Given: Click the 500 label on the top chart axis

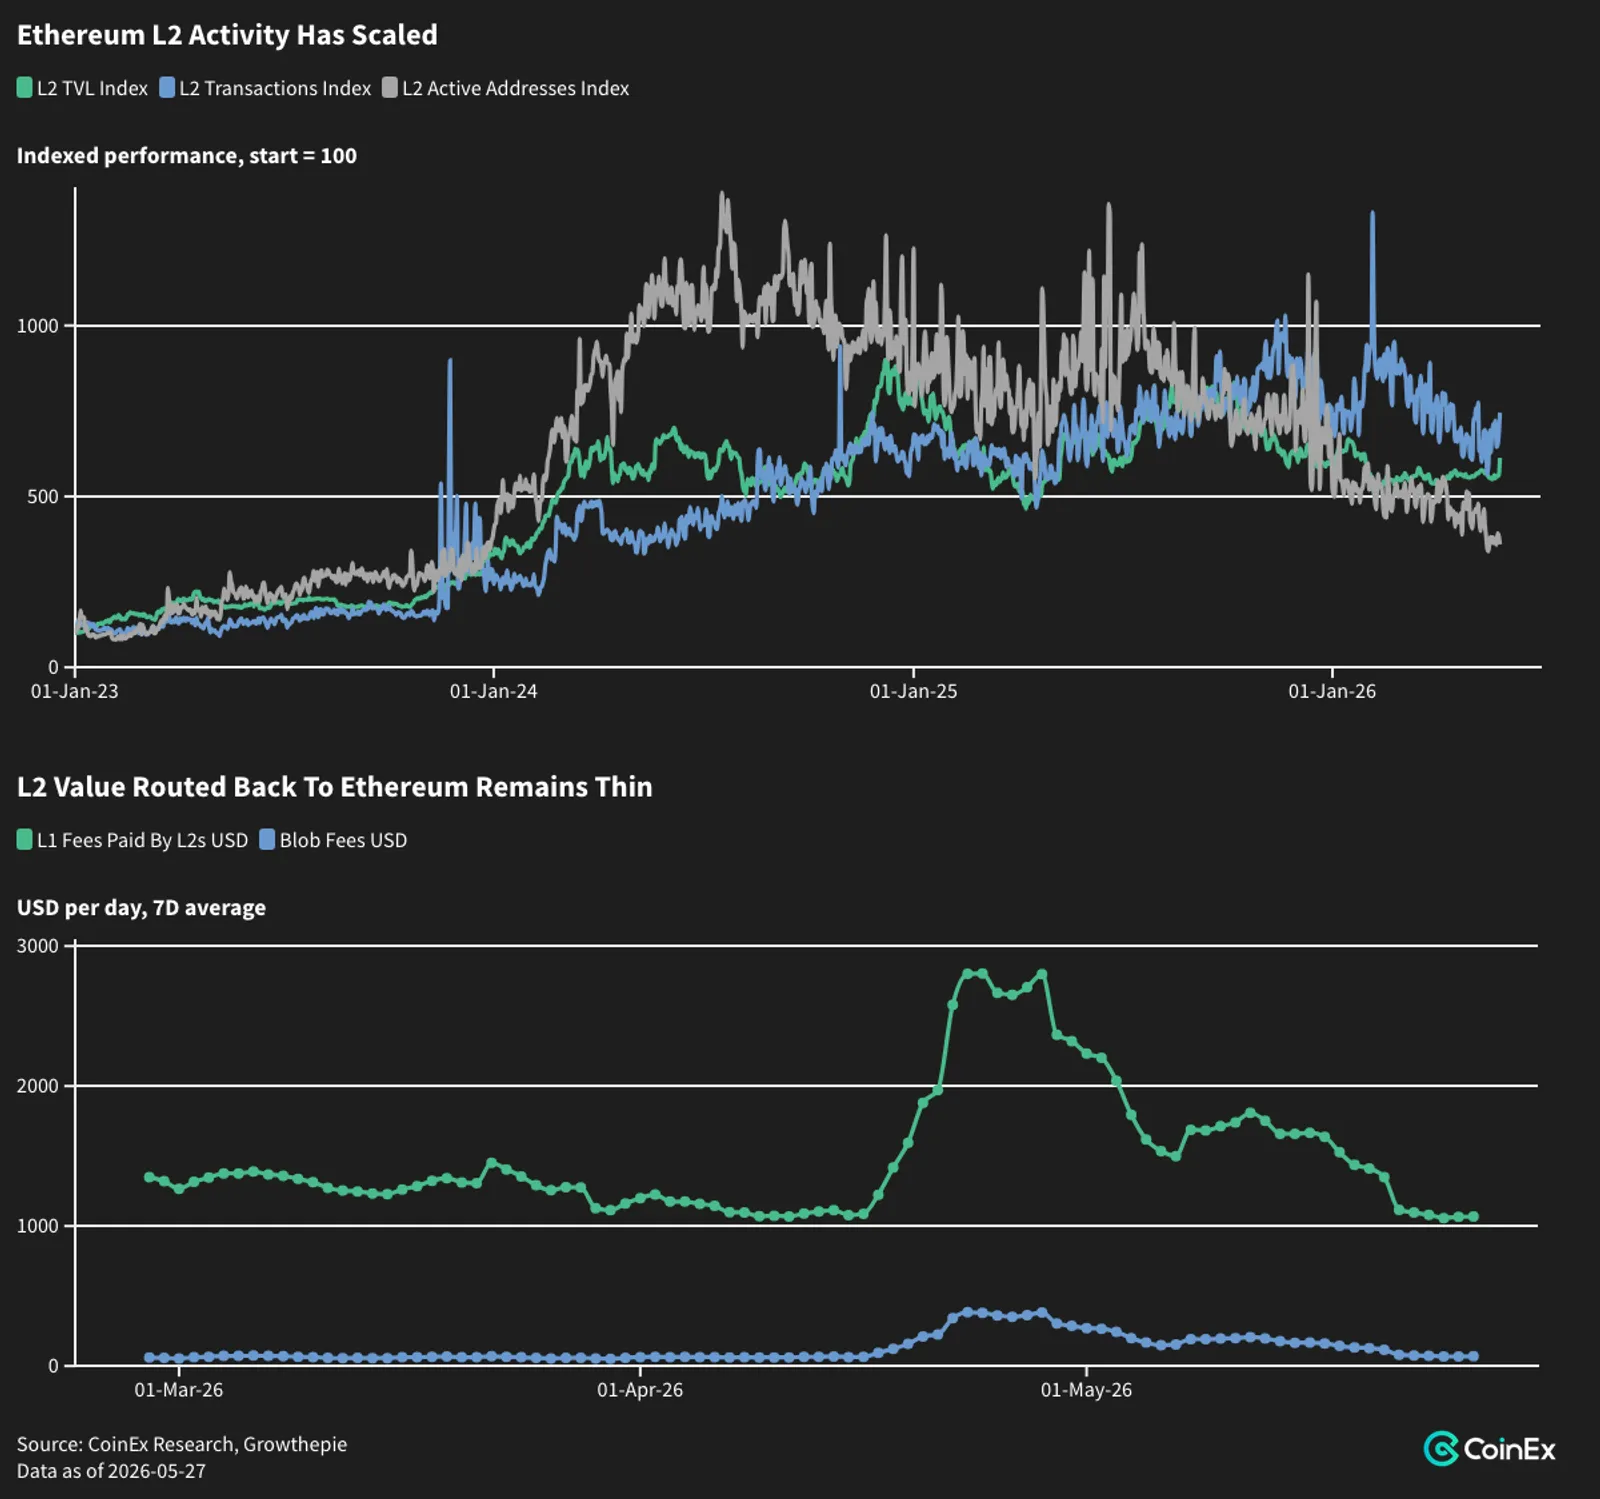Looking at the screenshot, I should click(x=43, y=497).
